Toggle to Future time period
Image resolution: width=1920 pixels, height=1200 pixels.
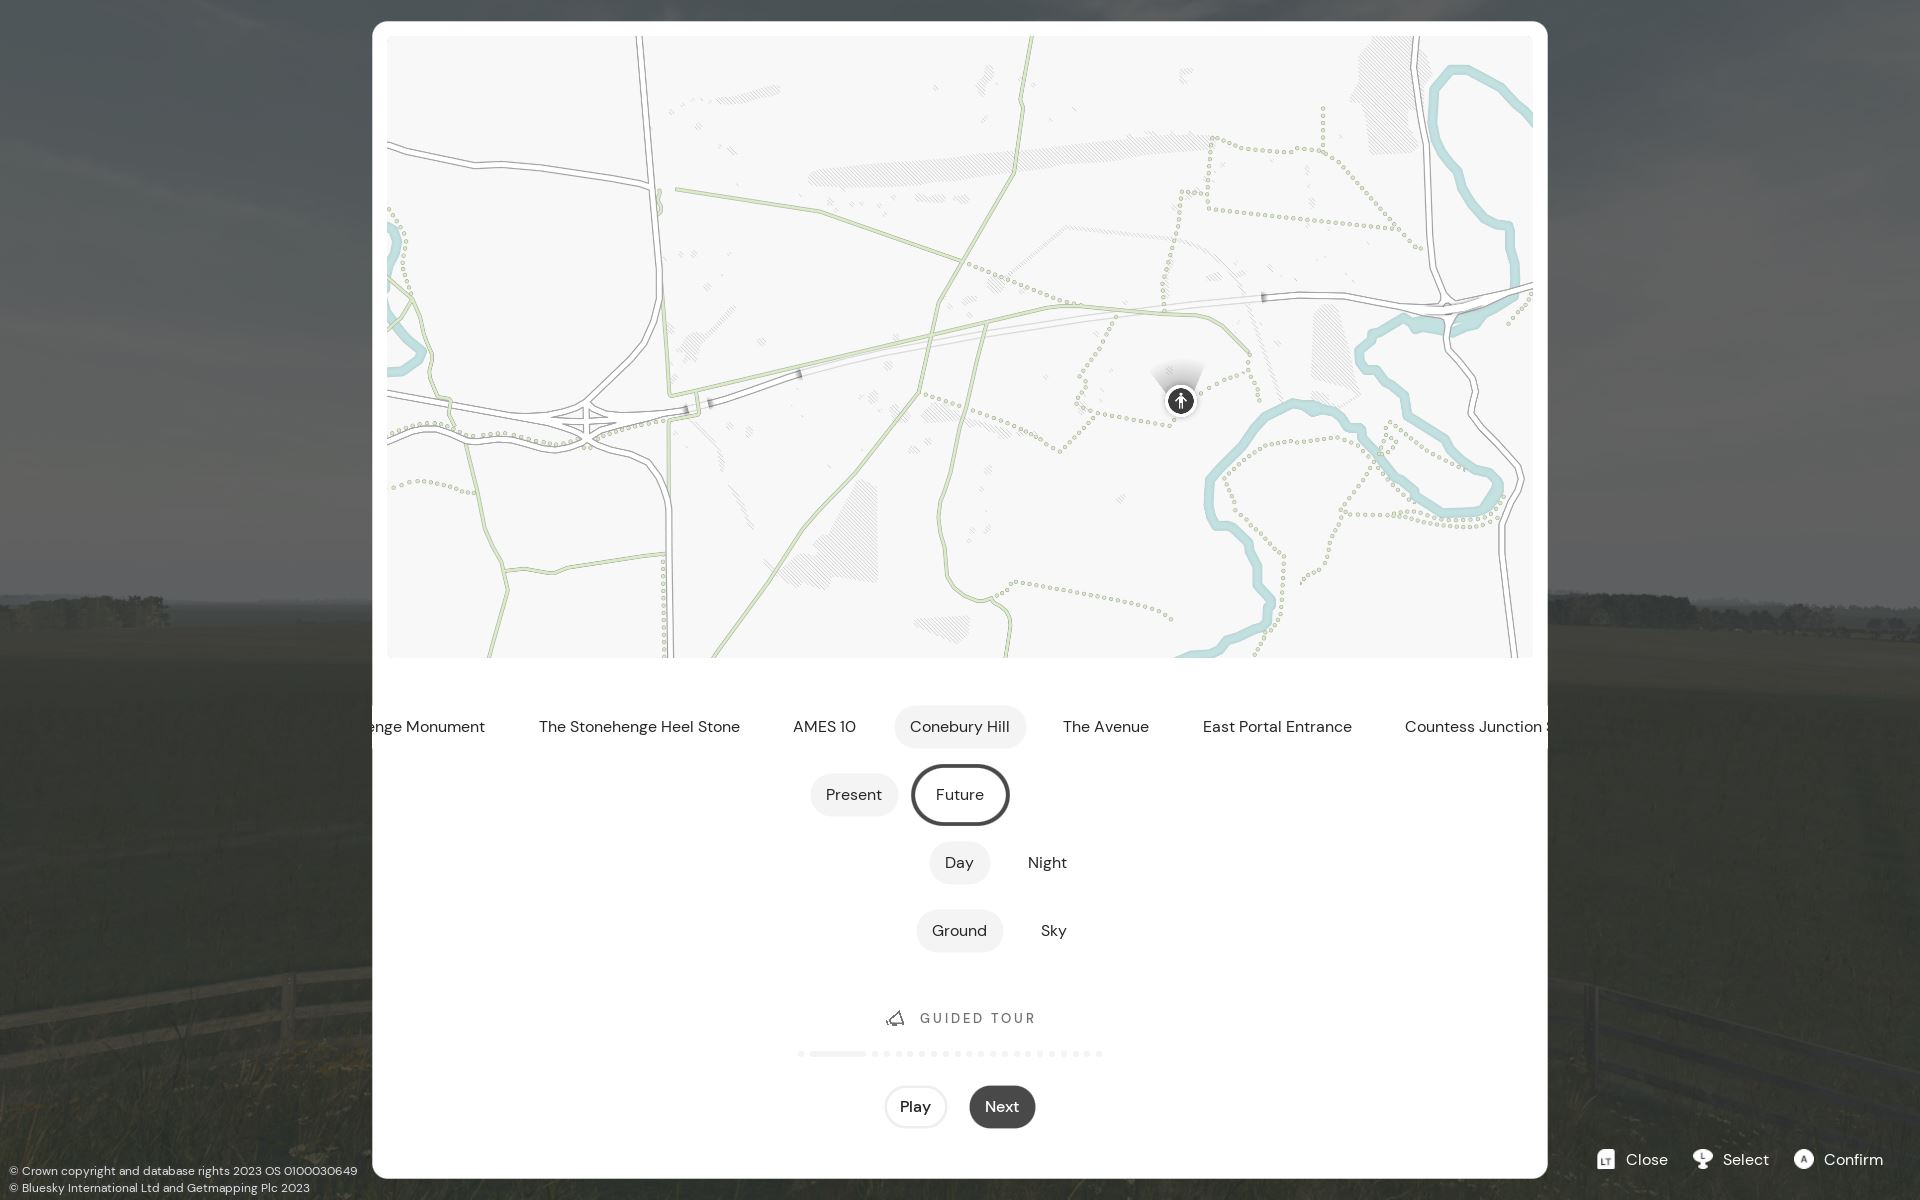tap(959, 794)
